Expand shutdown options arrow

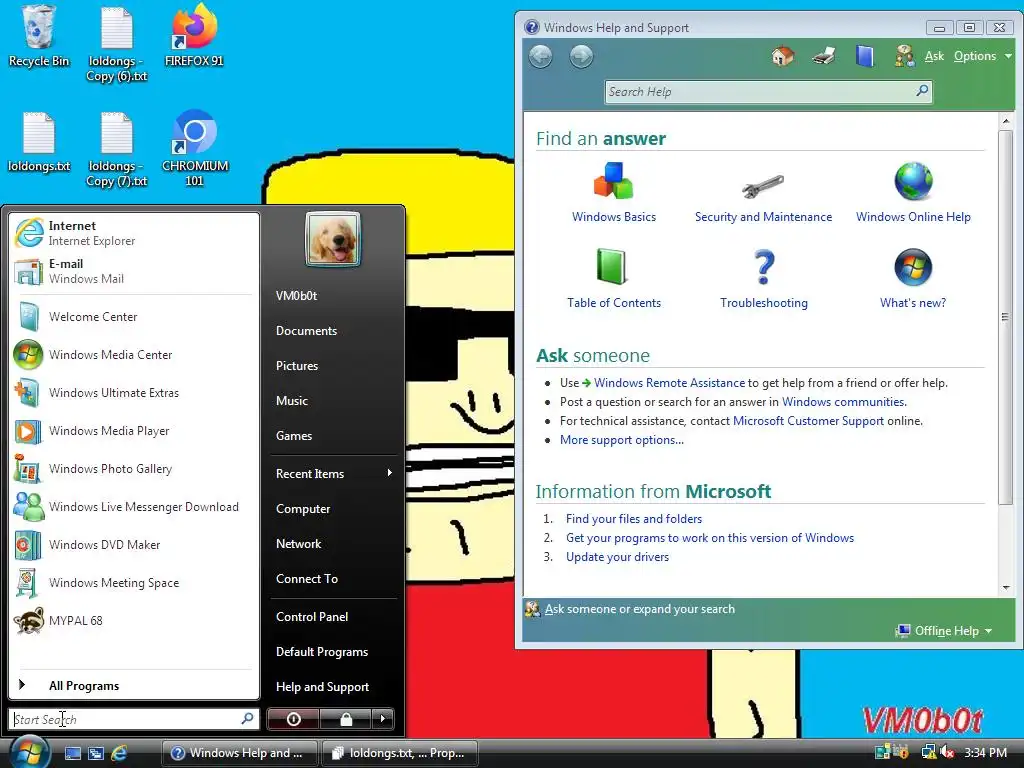pos(383,719)
